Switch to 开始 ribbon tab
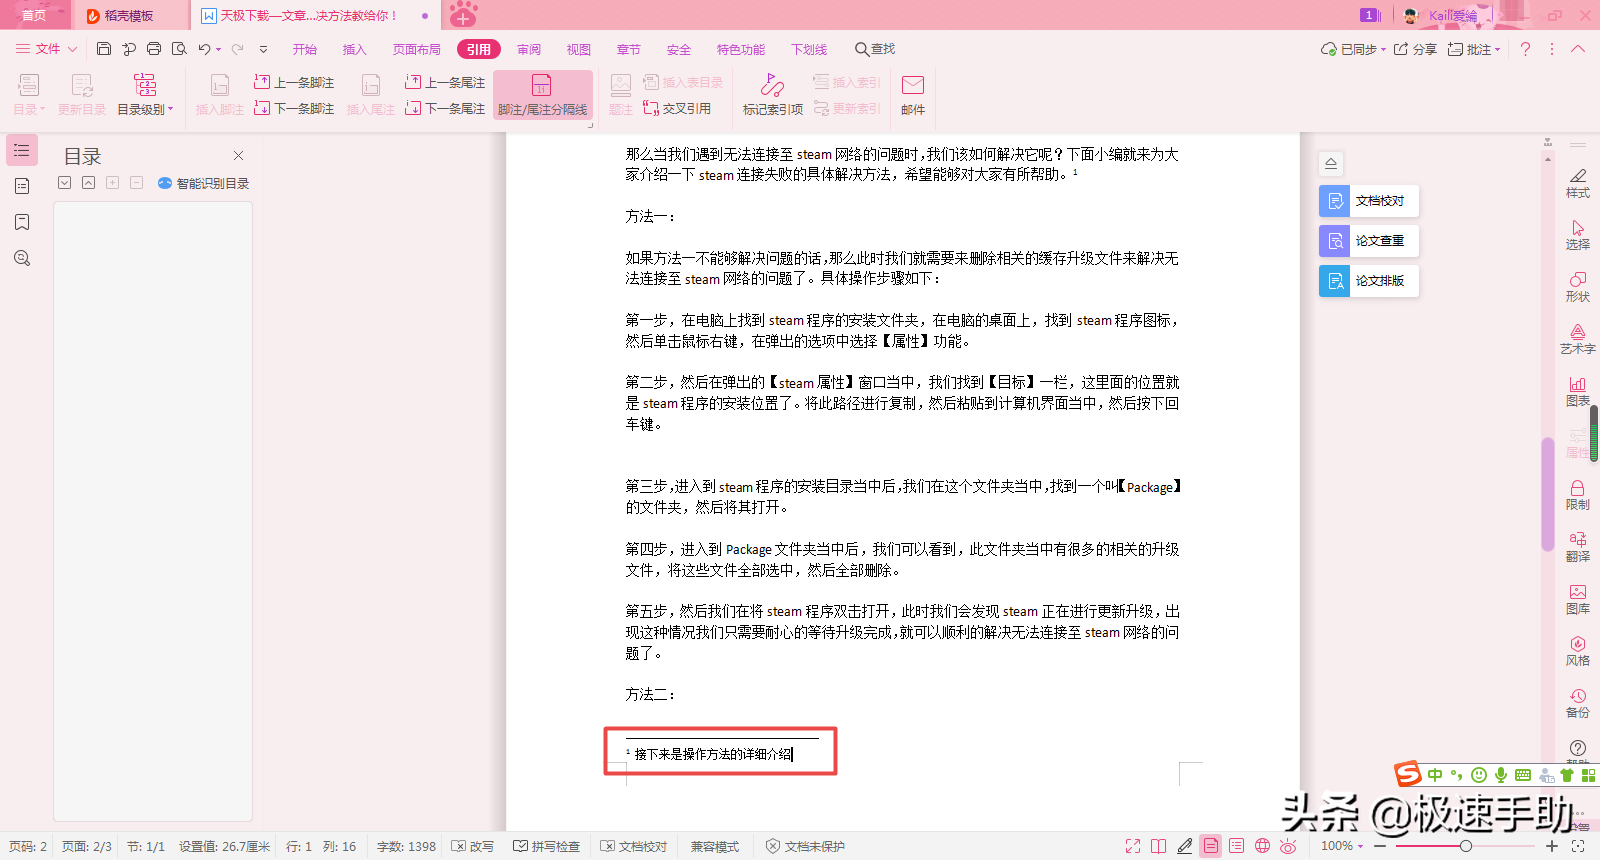This screenshot has height=860, width=1600. (305, 49)
